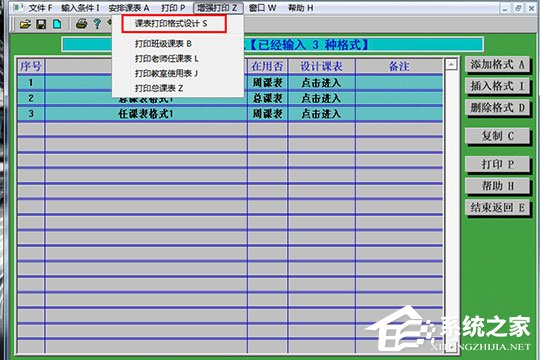Click the 打印 P side button
Image resolution: width=540 pixels, height=360 pixels.
497,164
